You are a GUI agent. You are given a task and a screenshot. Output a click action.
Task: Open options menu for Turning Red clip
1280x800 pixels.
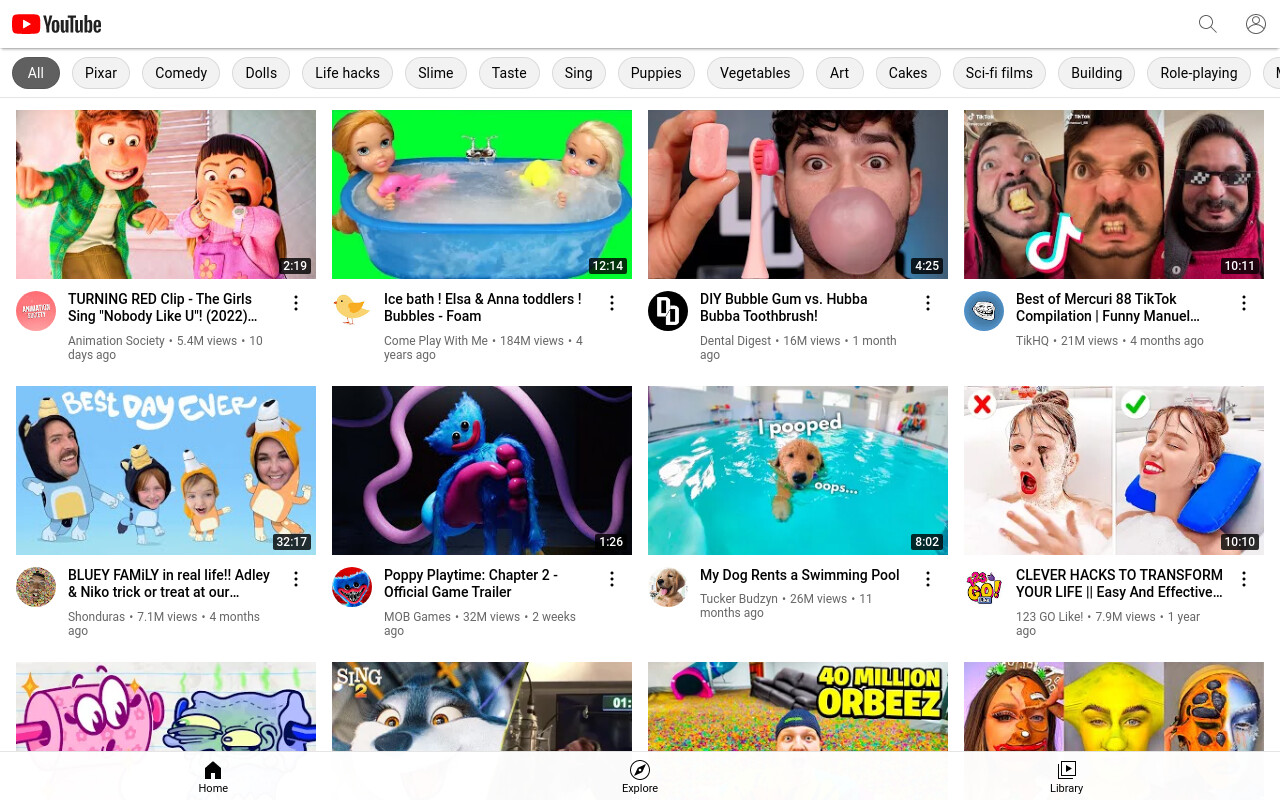point(296,303)
